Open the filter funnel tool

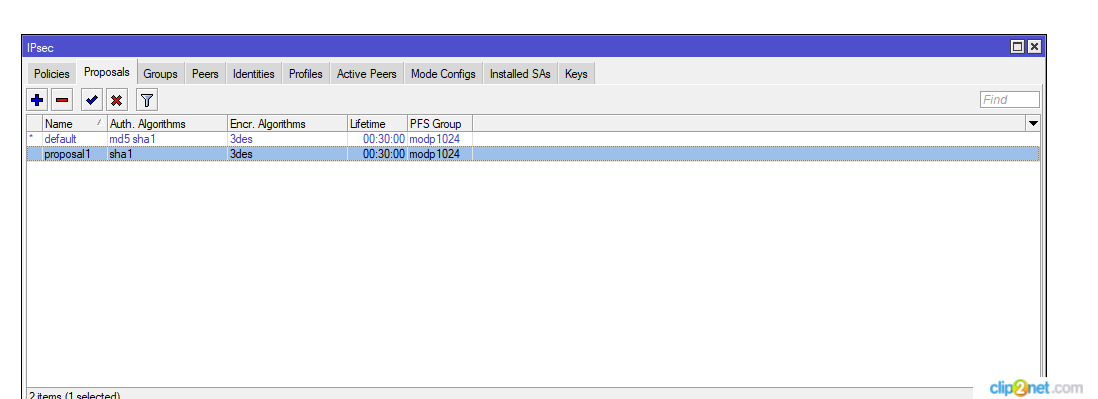146,100
